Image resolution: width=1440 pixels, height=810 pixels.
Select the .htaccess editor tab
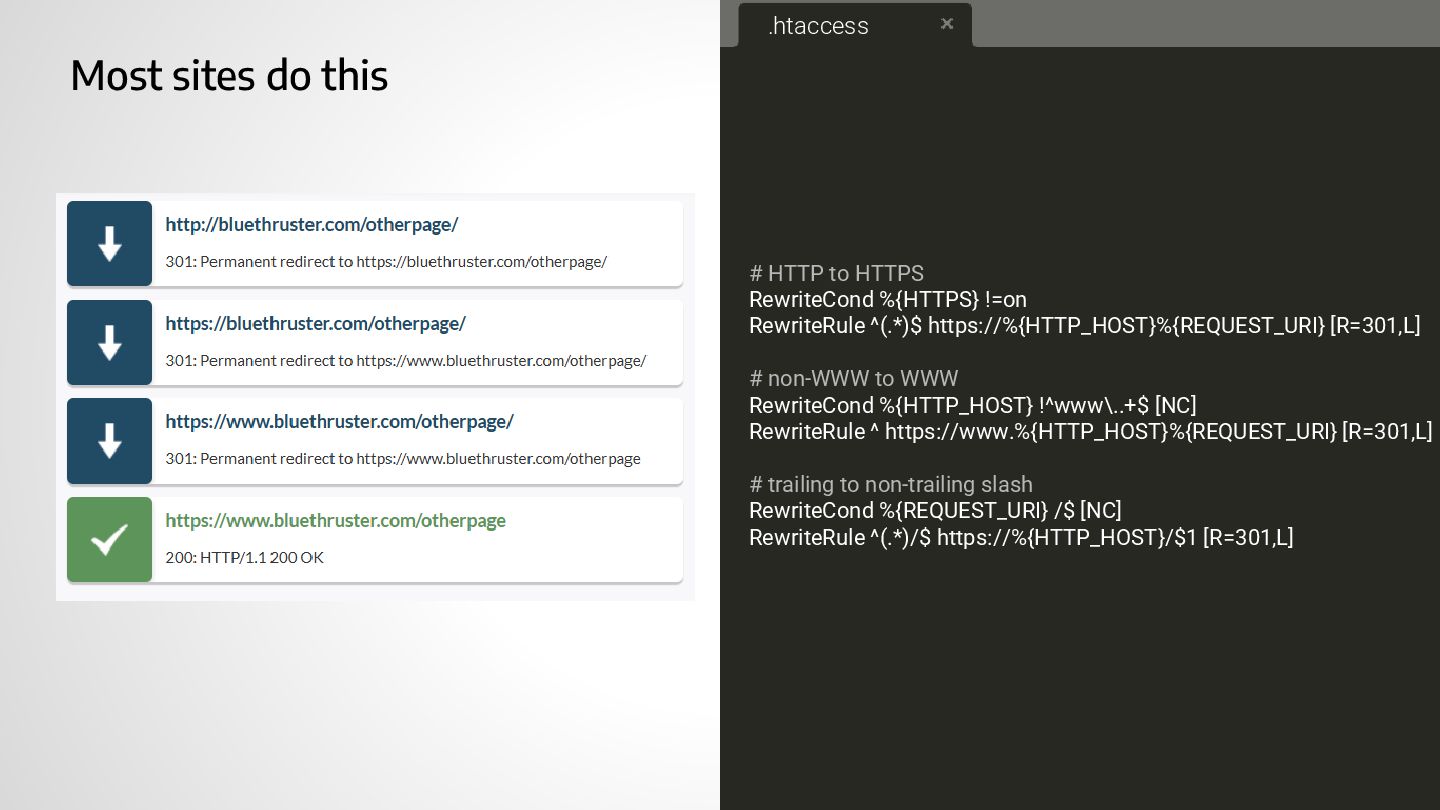point(818,26)
